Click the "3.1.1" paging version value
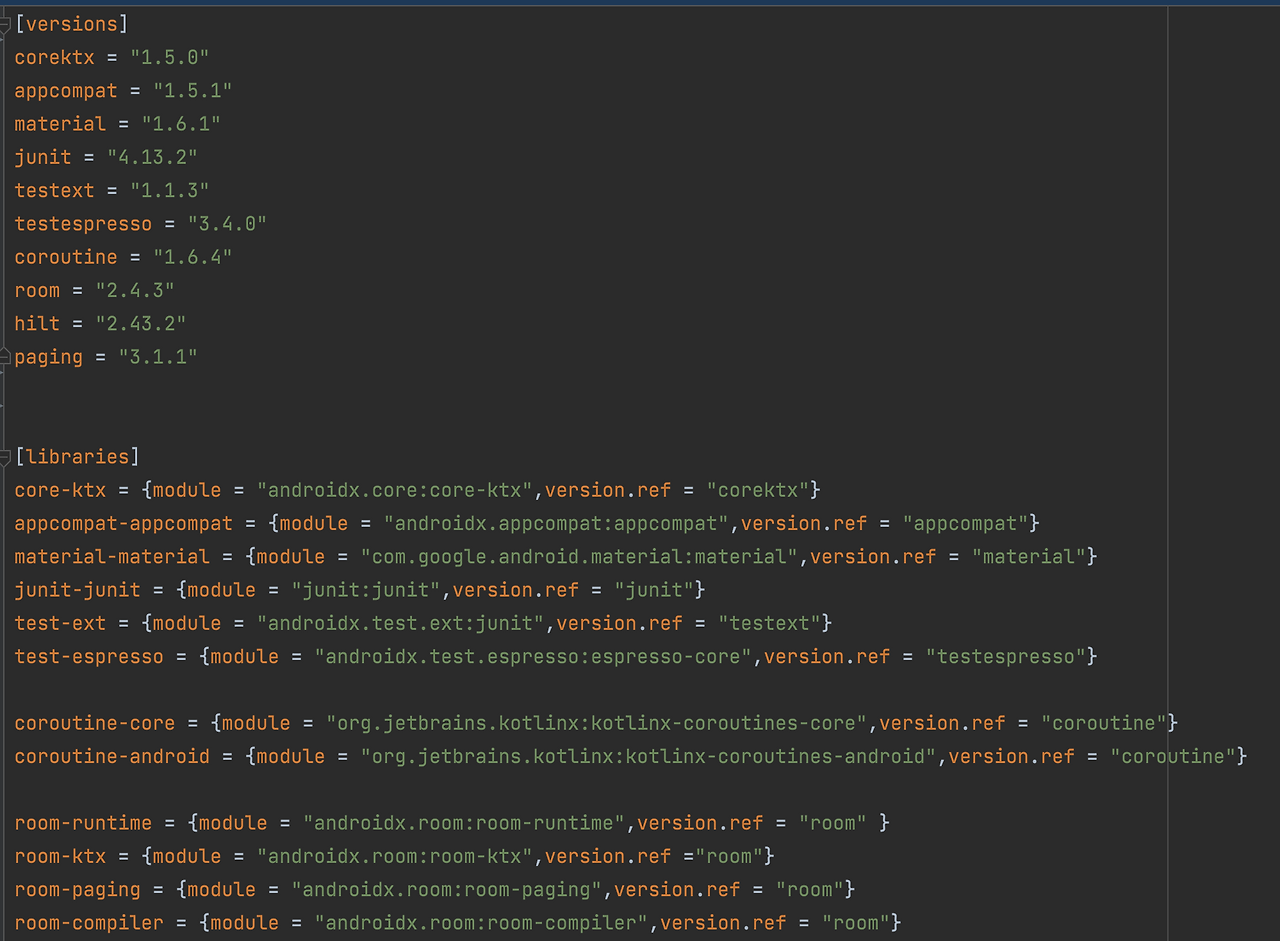Image resolution: width=1280 pixels, height=941 pixels. [157, 357]
